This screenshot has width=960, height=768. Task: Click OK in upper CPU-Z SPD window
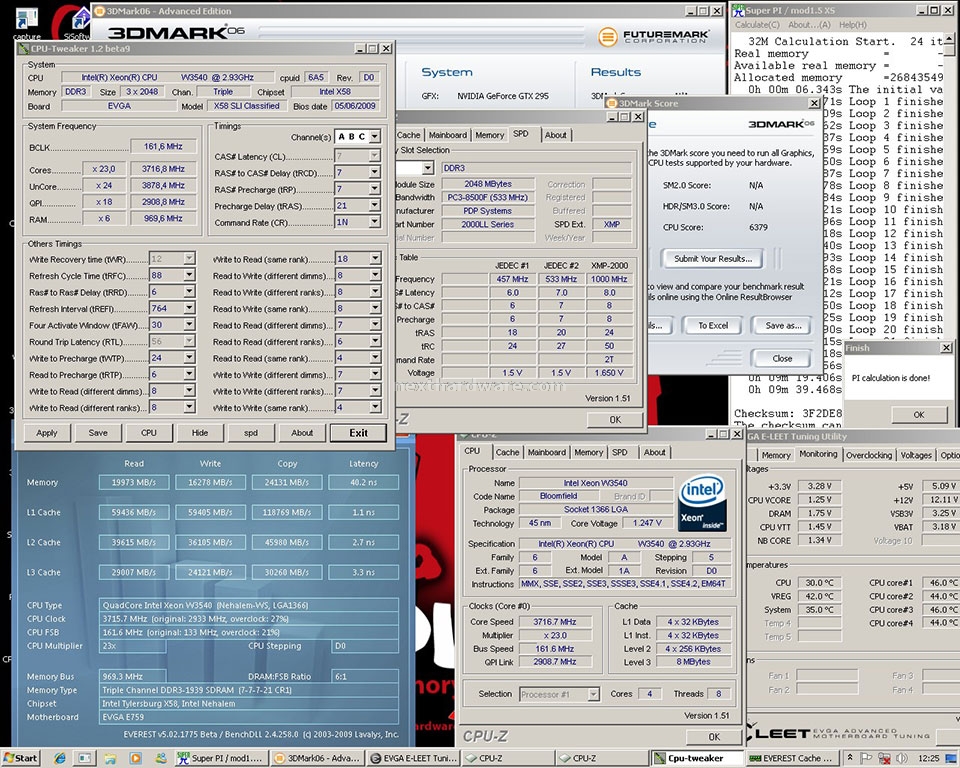pyautogui.click(x=615, y=420)
